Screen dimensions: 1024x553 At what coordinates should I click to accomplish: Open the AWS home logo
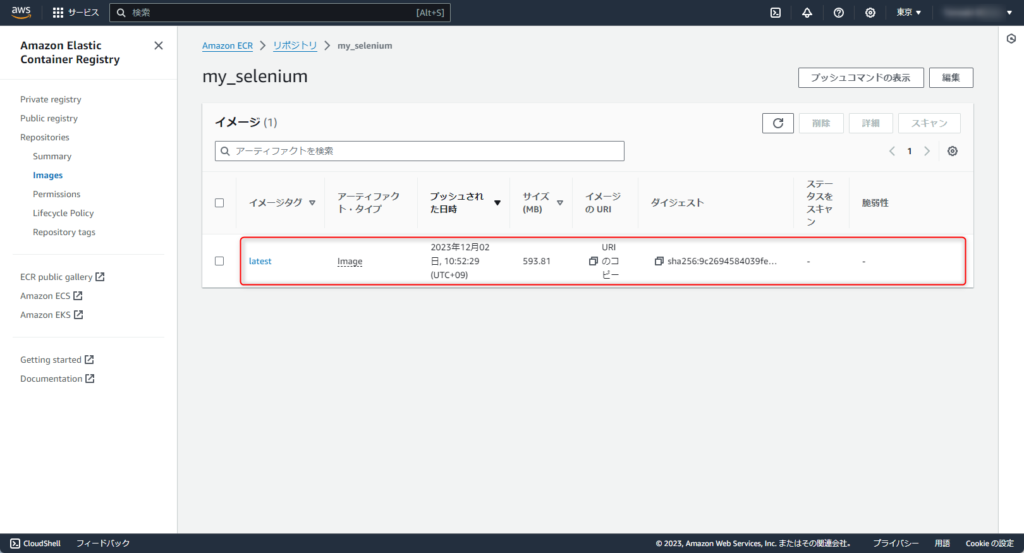(21, 12)
